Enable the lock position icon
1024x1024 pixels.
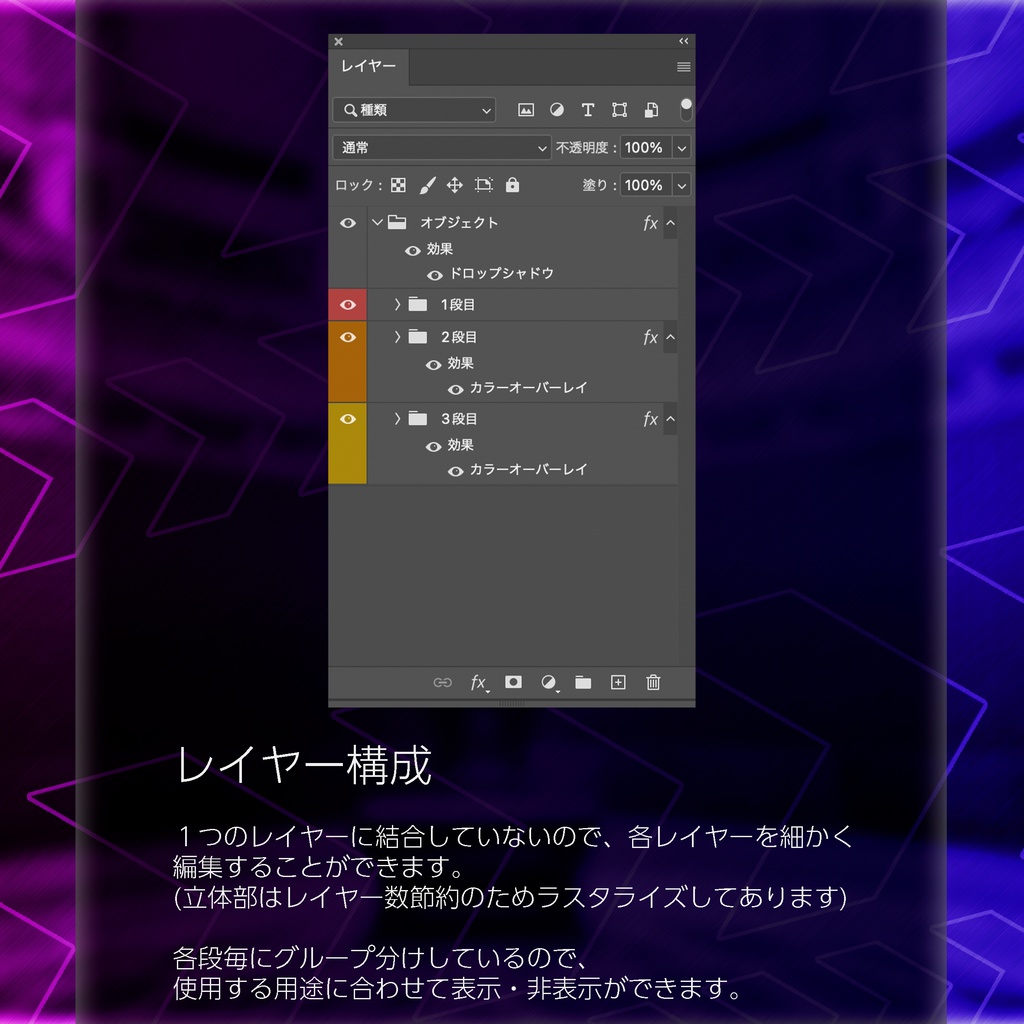click(453, 184)
